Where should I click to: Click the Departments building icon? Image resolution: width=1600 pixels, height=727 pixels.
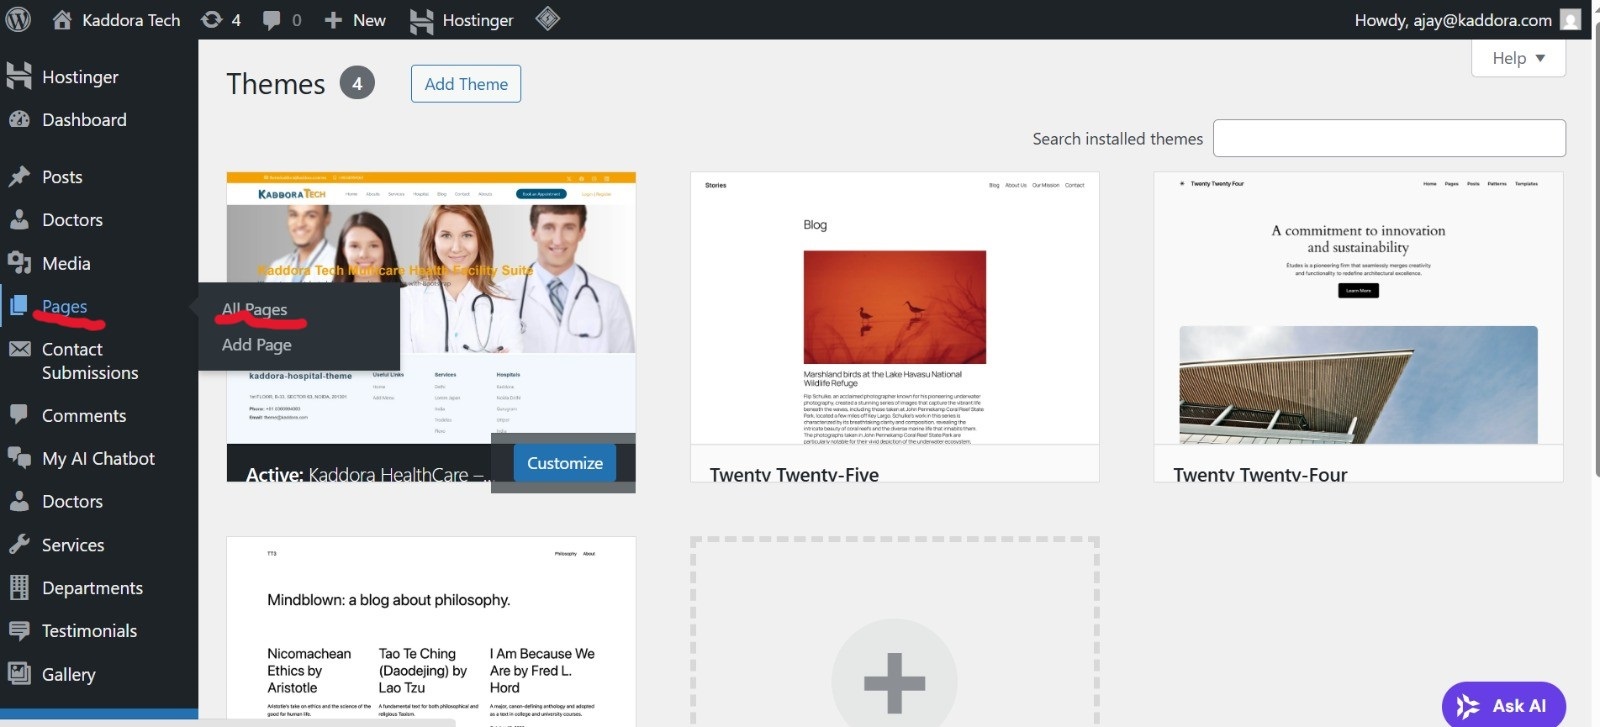(x=19, y=588)
